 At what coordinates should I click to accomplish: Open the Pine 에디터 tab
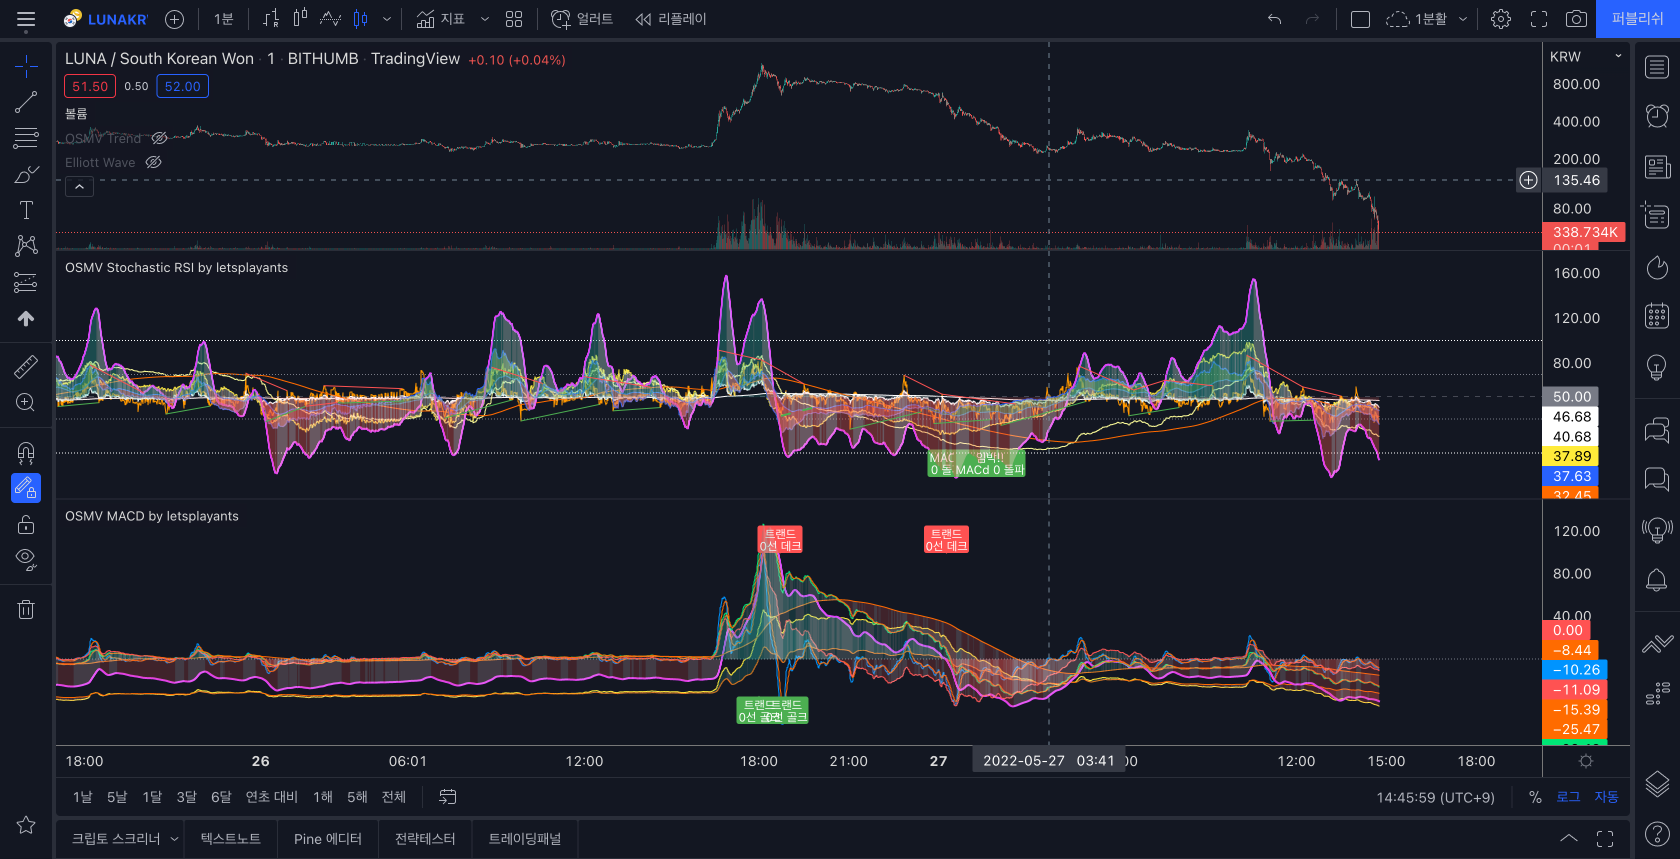click(328, 839)
